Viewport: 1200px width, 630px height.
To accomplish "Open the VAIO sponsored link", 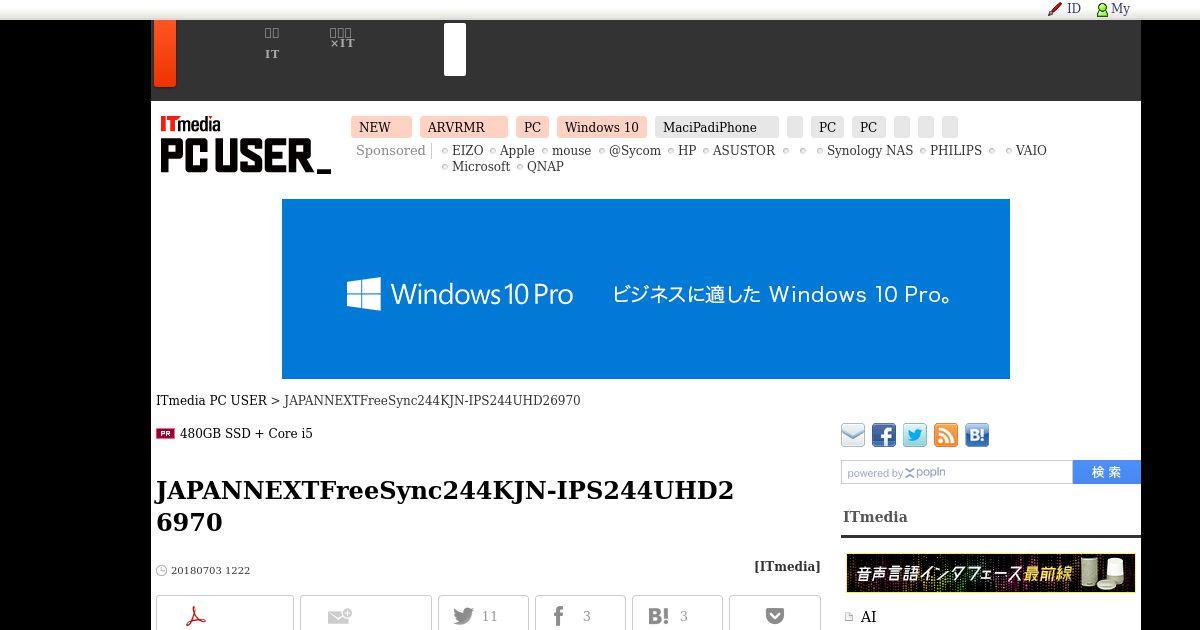I will pyautogui.click(x=1031, y=150).
